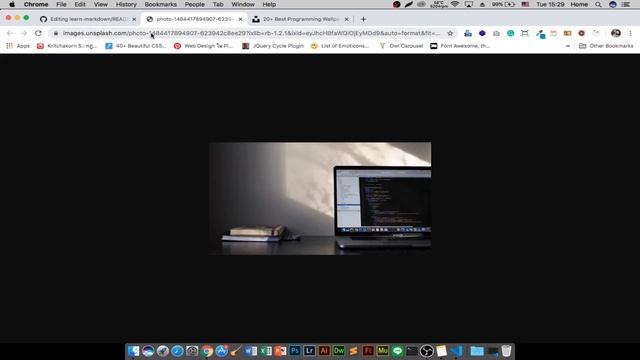
Task: Open the App Store in the Dock
Action: pyautogui.click(x=221, y=351)
